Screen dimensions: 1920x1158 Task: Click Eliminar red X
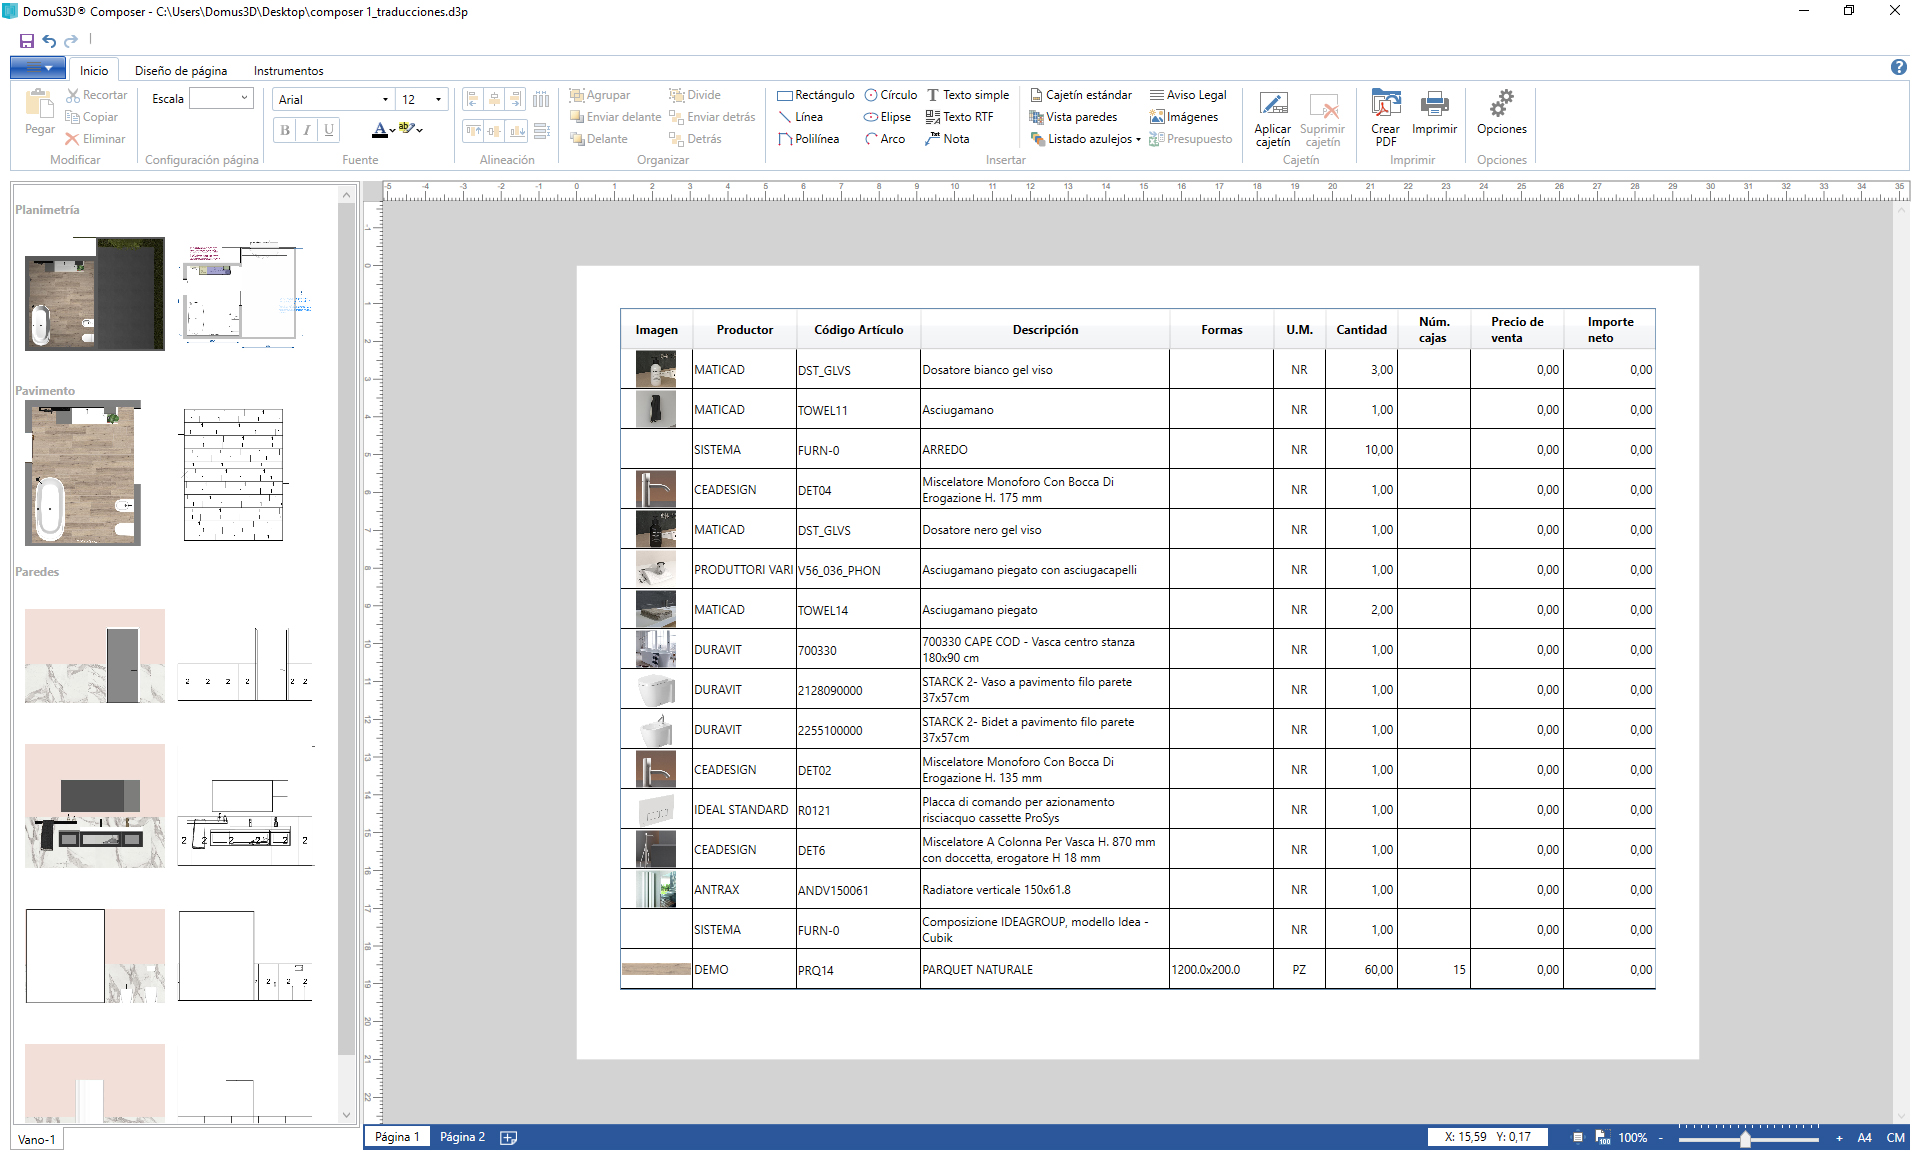tap(96, 139)
